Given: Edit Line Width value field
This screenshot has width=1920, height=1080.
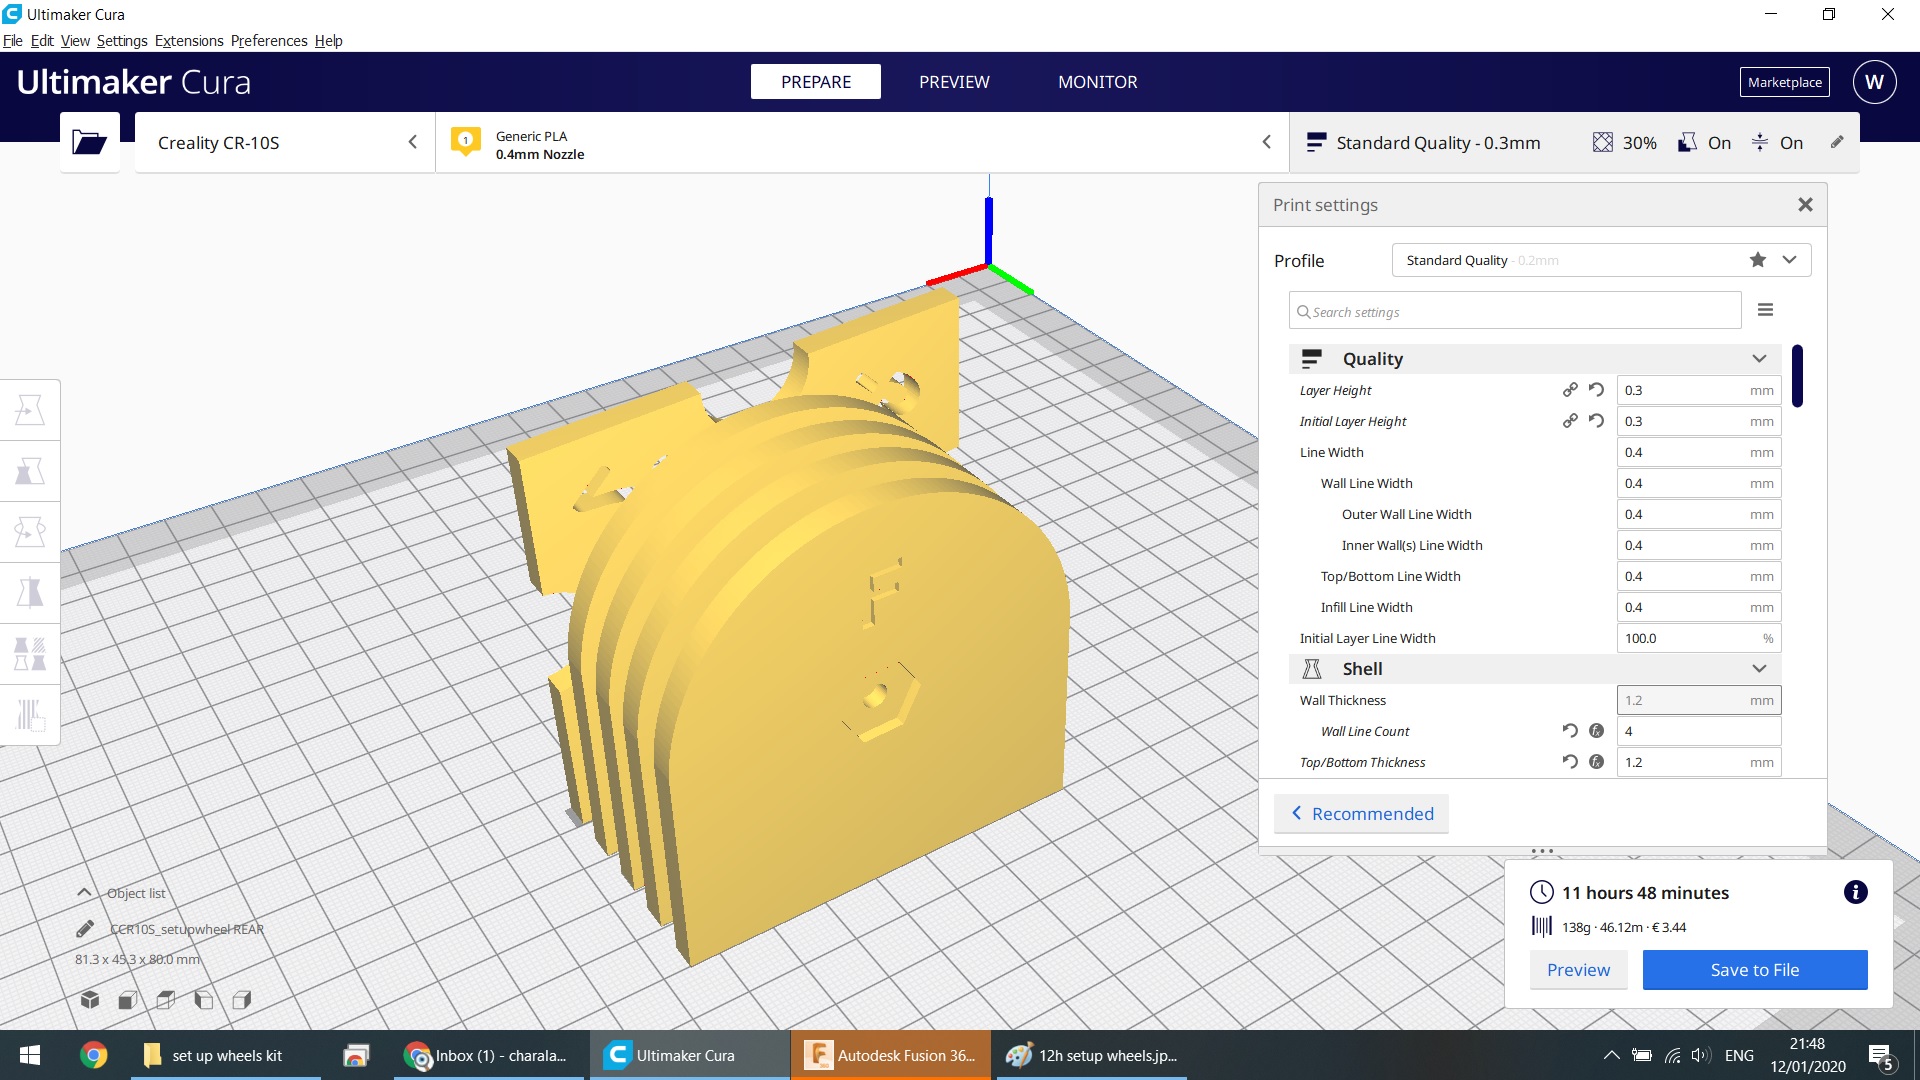Looking at the screenshot, I should point(1698,452).
